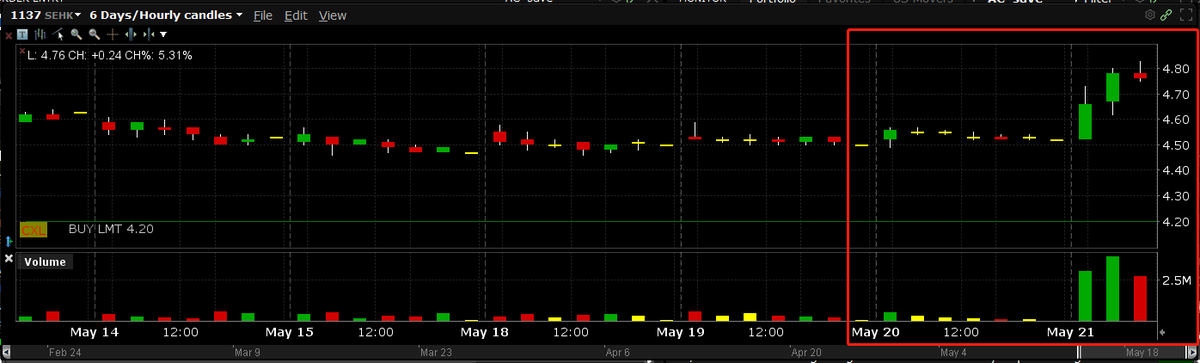Click the May 21 date axis label
This screenshot has height=363, width=1200.
[x=1070, y=331]
